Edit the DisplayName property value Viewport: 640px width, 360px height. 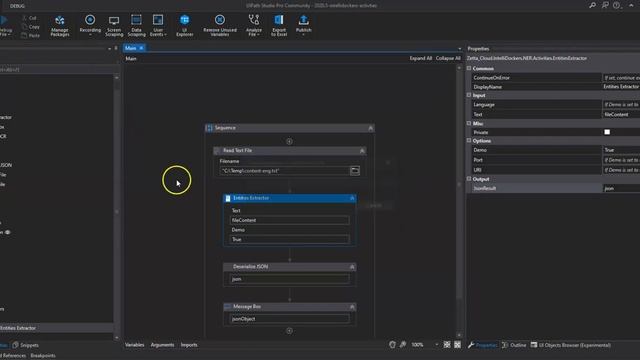pos(621,87)
